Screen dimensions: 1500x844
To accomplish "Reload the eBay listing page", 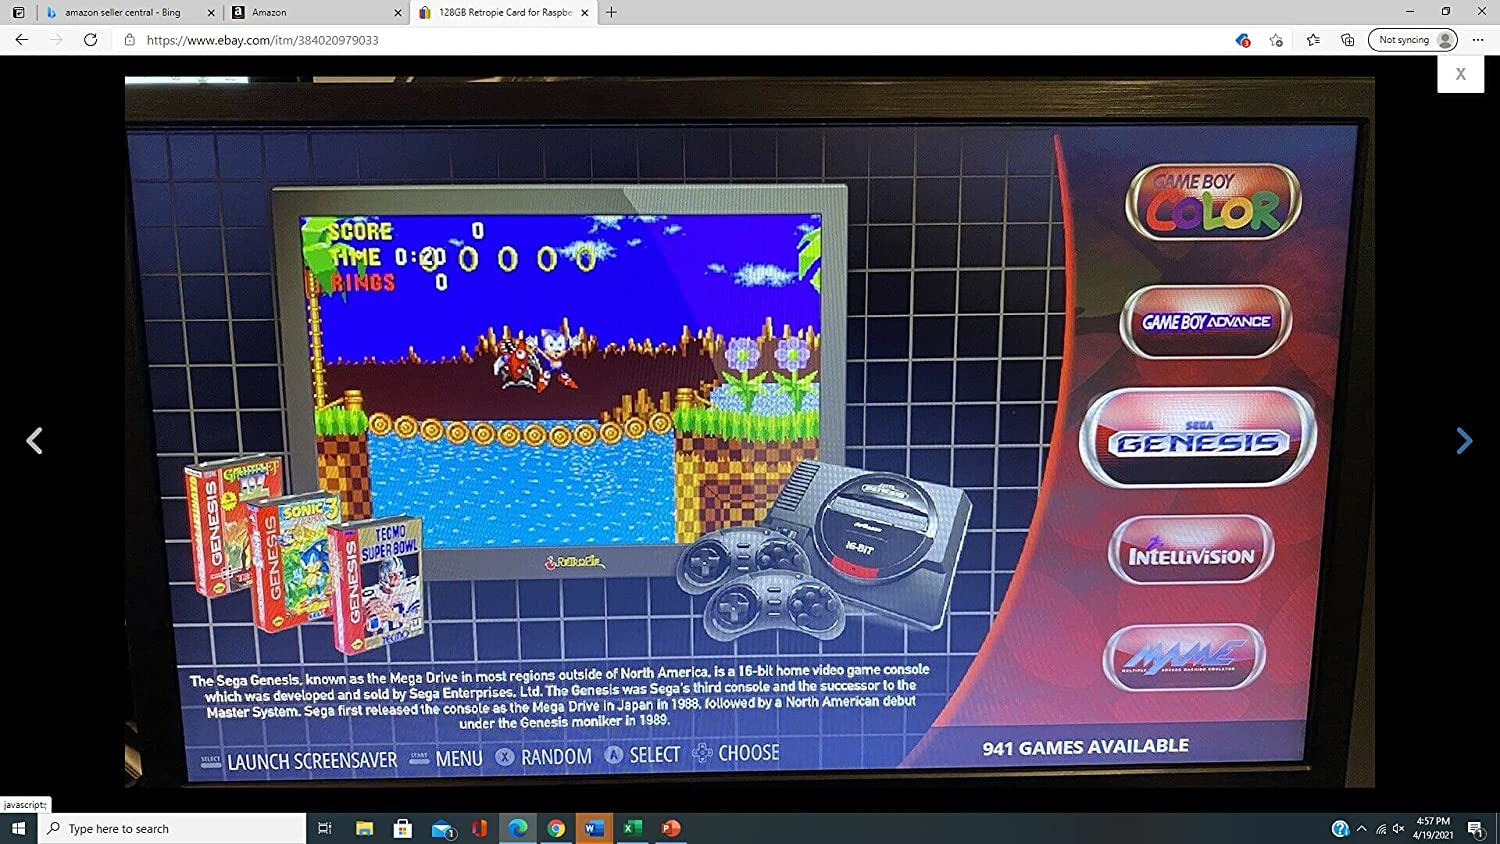I will [x=90, y=40].
